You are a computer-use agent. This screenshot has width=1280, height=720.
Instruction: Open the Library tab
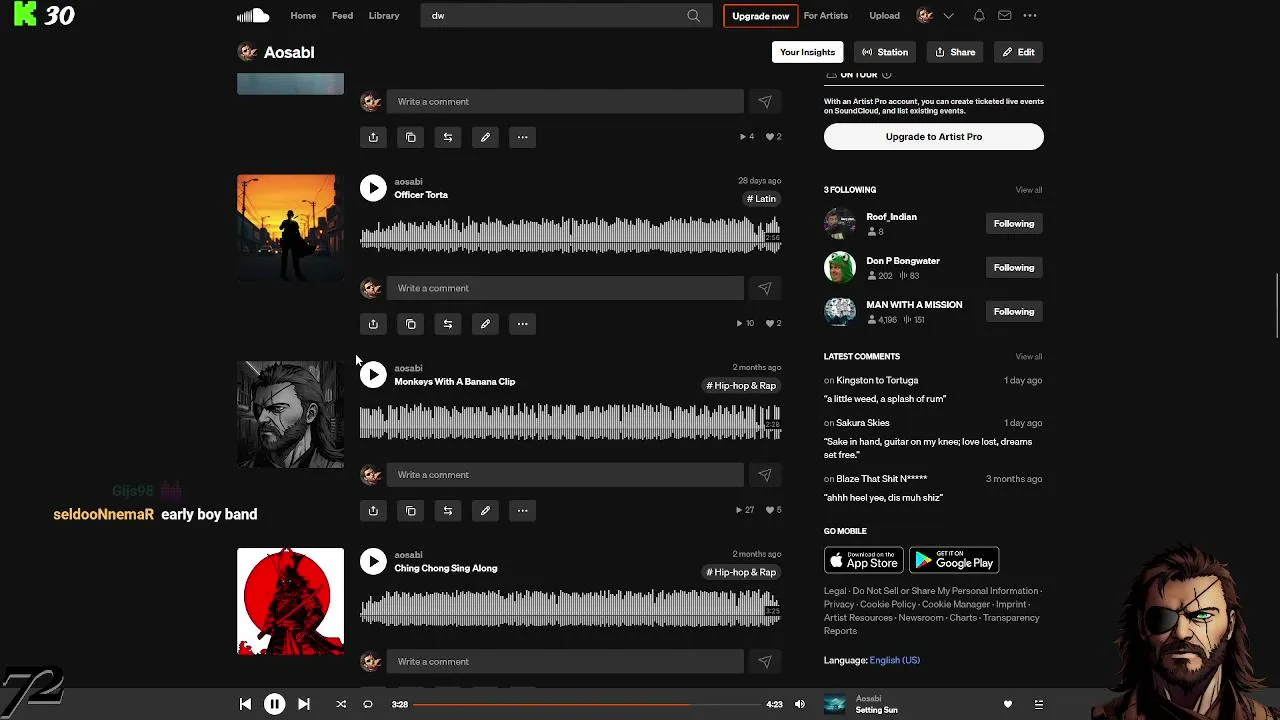(x=384, y=16)
